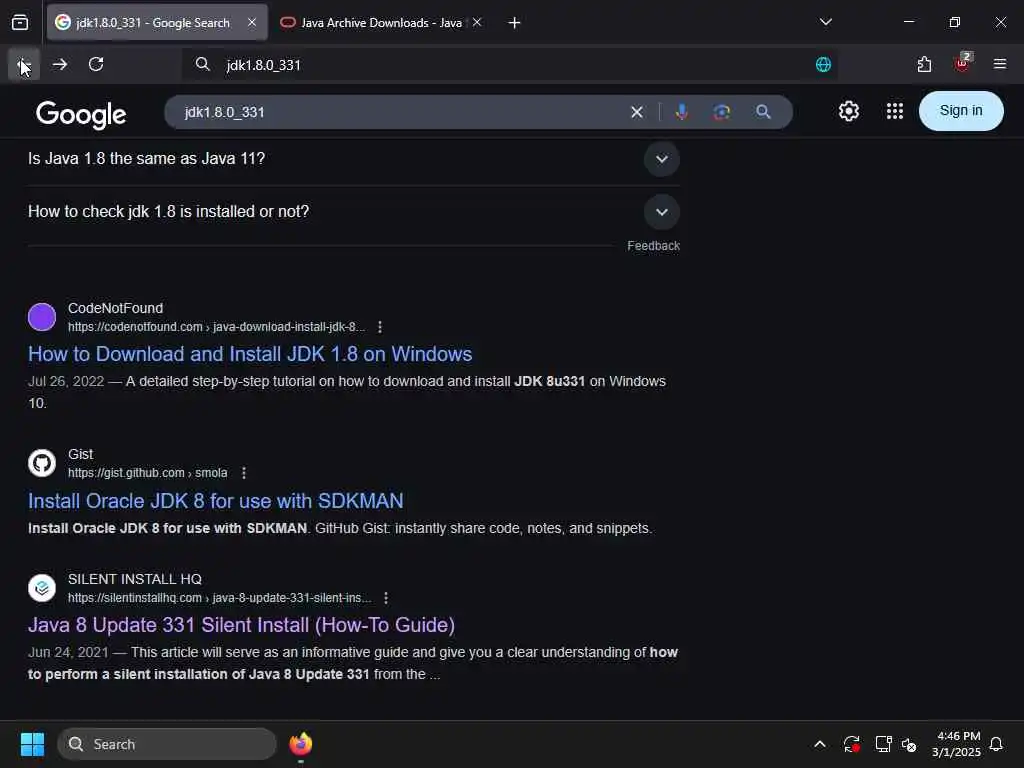
Task: Open the Windows Start menu
Action: (x=32, y=744)
